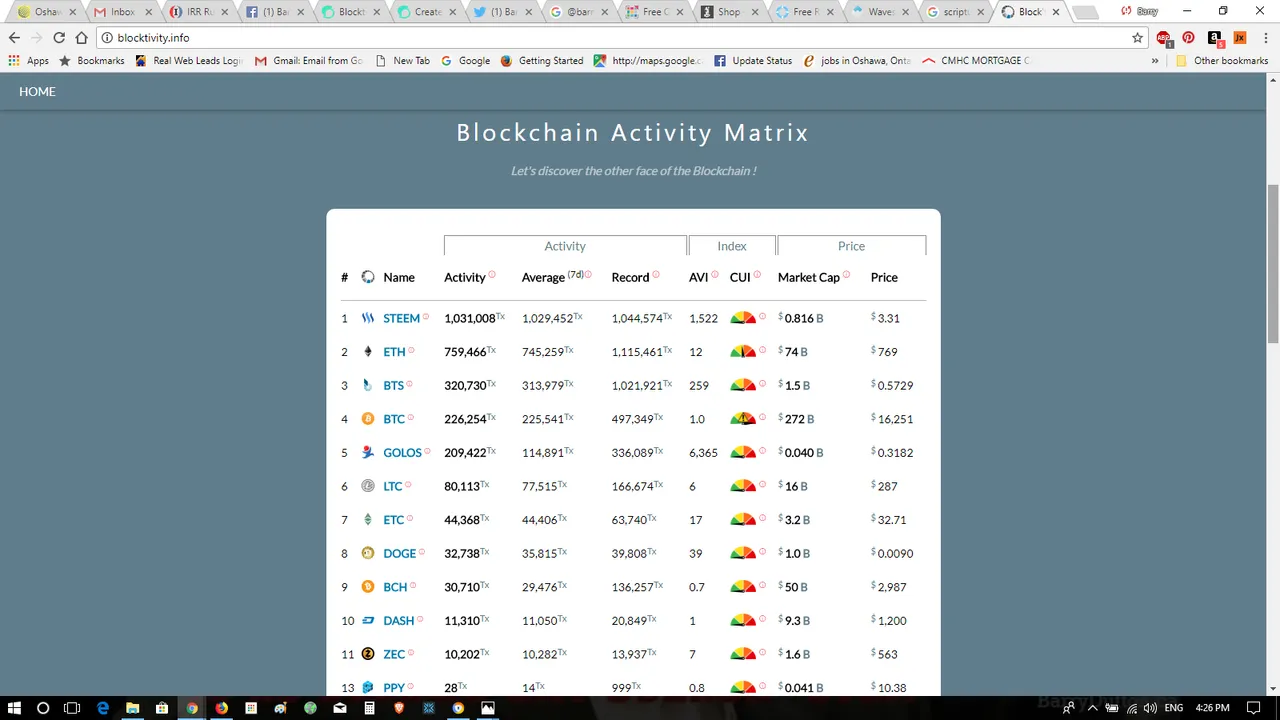The height and width of the screenshot is (720, 1280).
Task: Click the BTC orange coin icon
Action: click(x=368, y=419)
